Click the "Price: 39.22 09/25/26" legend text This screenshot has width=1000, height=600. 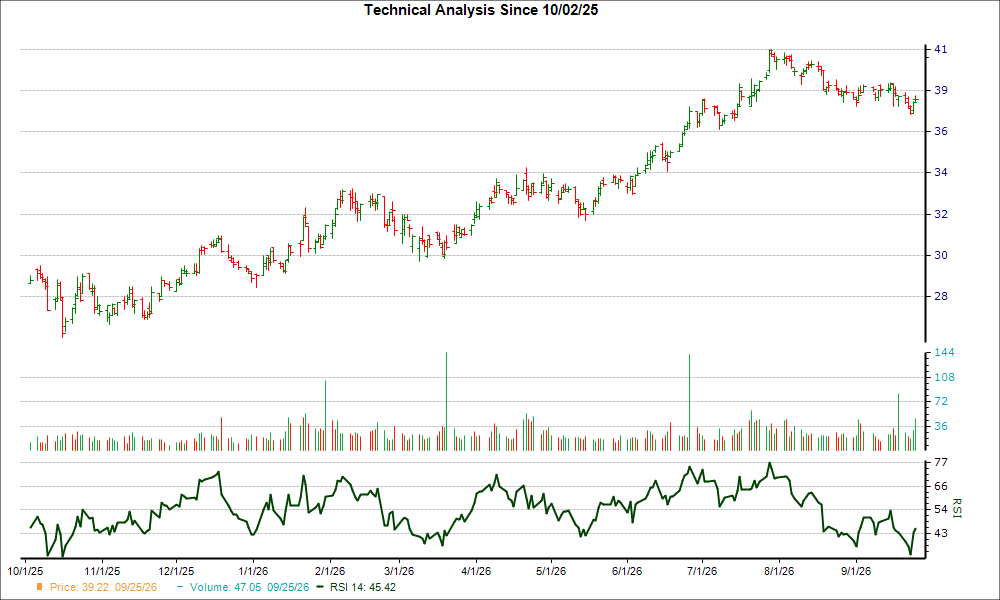tap(103, 587)
